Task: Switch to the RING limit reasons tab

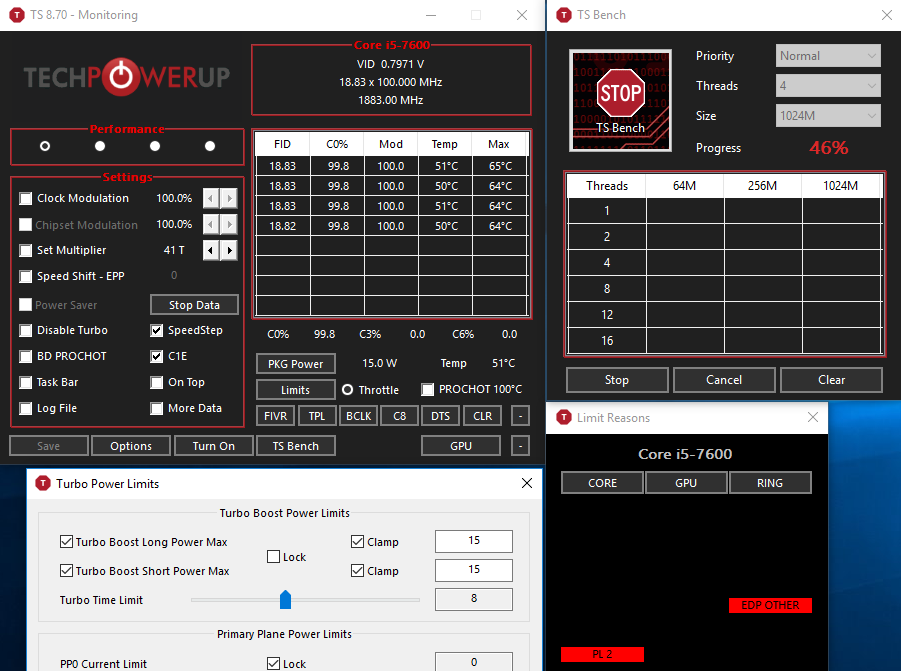Action: coord(770,483)
